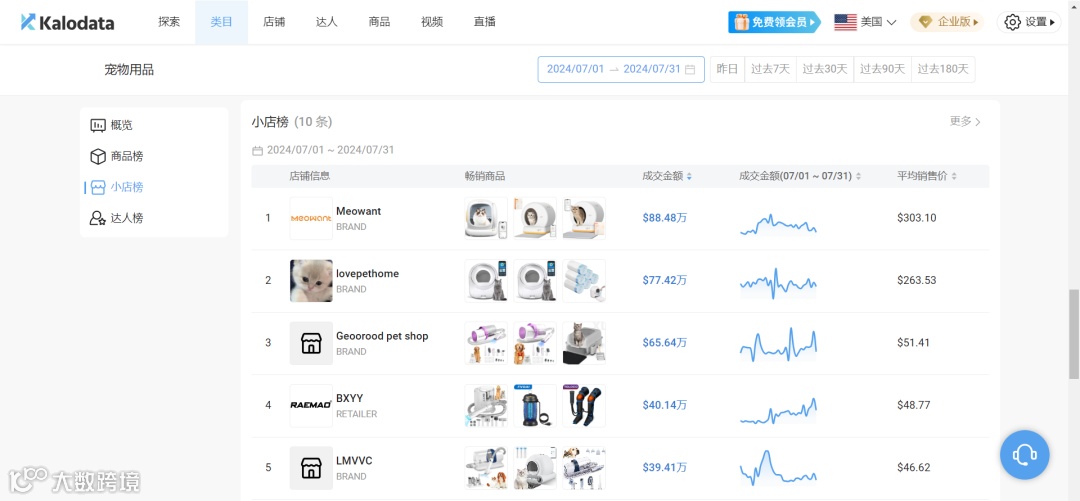Click Meowant's first litter box product thumbnail
Screen dimensions: 1080x501
click(x=486, y=218)
